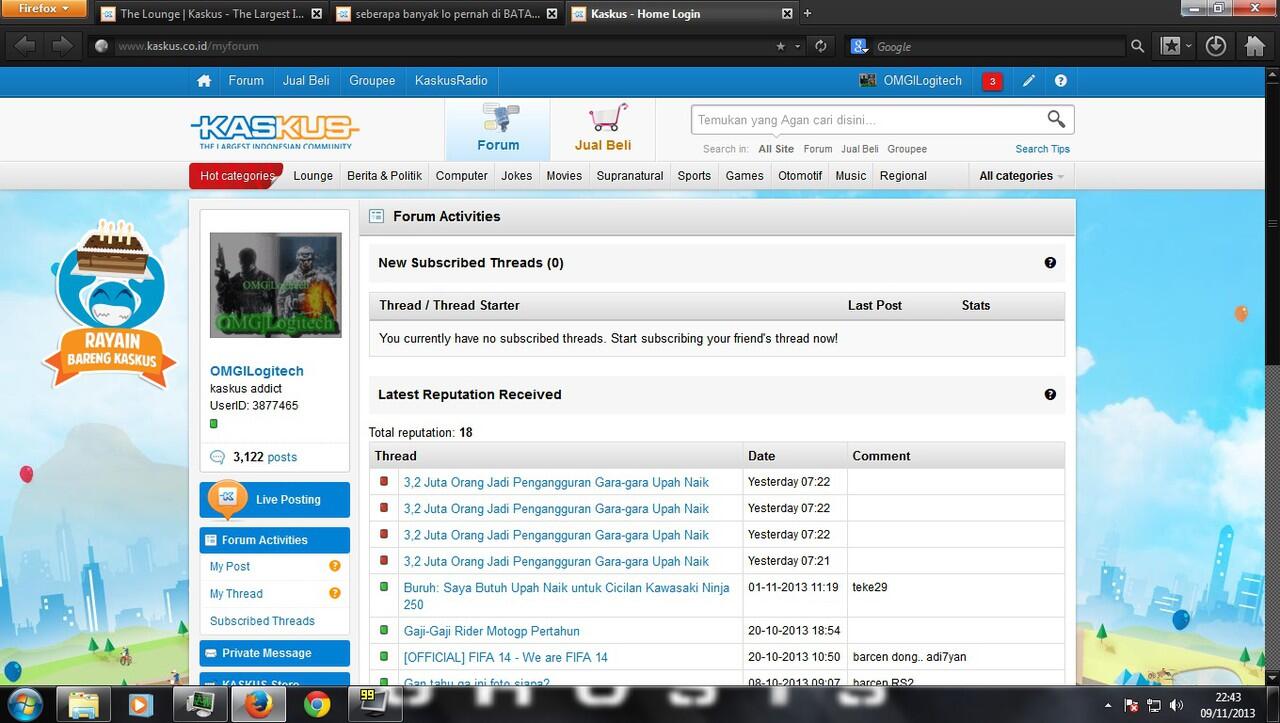Click OMGILogitech avatar image
1280x723 pixels.
[x=276, y=285]
